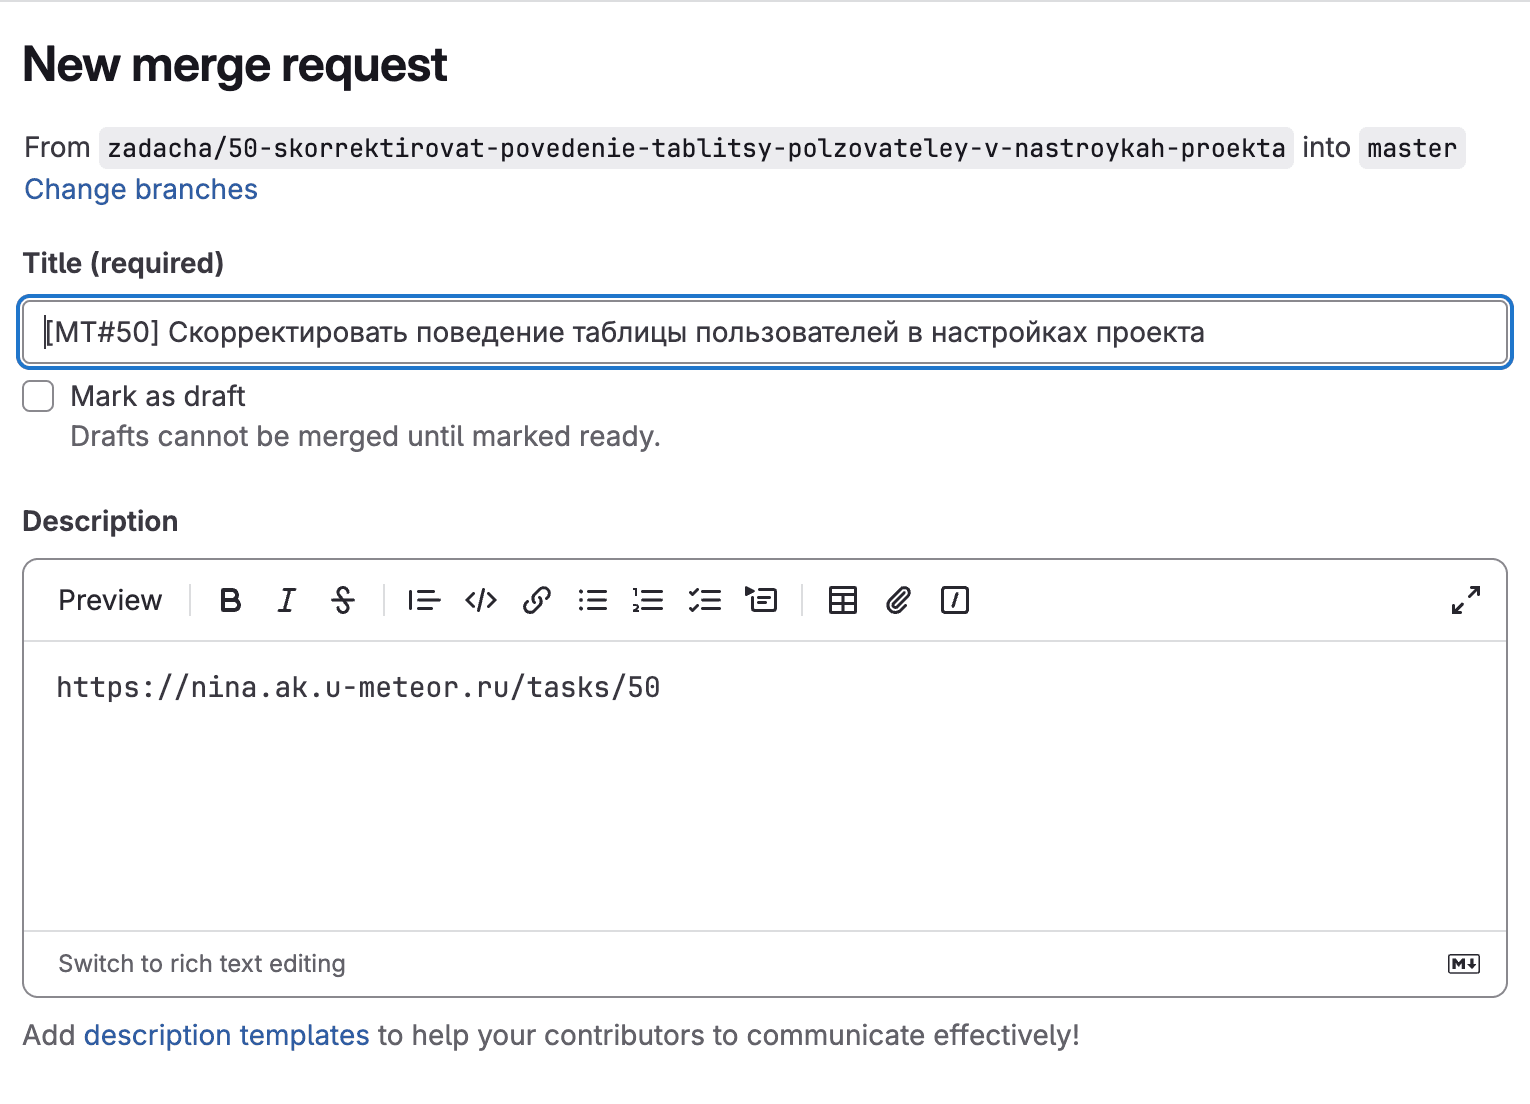Expand description editor to full screen
The width and height of the screenshot is (1530, 1104).
pos(1466,600)
